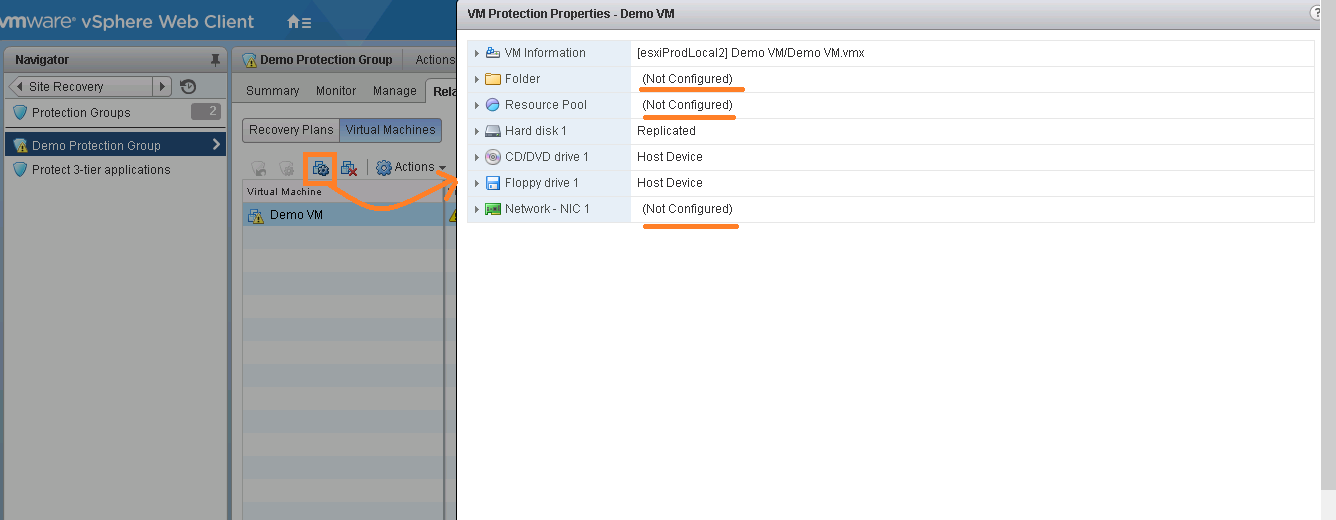
Task: Switch to the Related Objects tab
Action: 442,91
